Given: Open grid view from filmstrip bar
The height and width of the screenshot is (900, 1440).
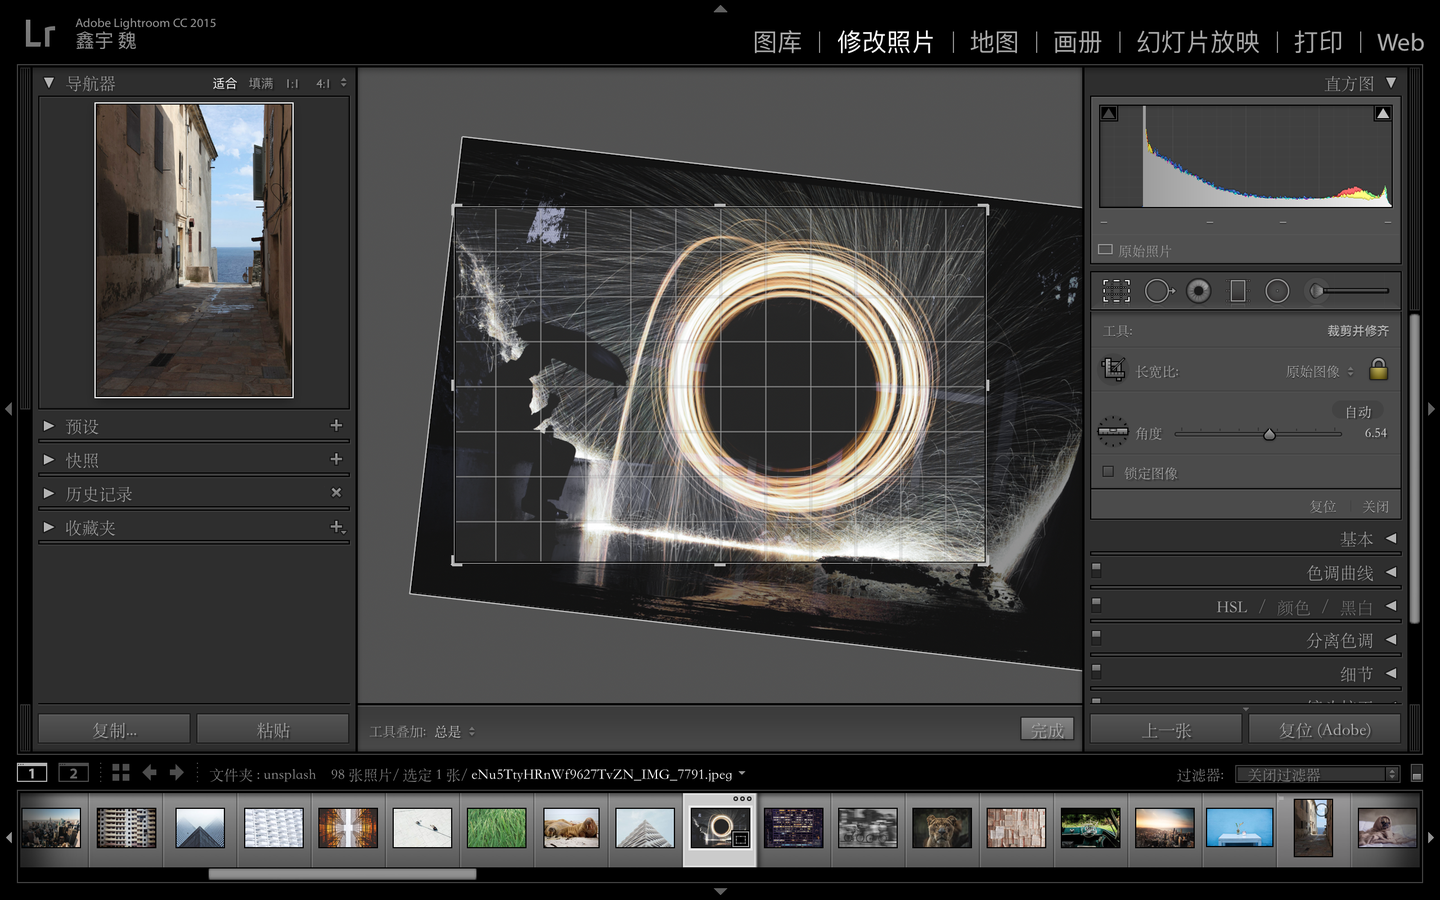Looking at the screenshot, I should pos(121,773).
